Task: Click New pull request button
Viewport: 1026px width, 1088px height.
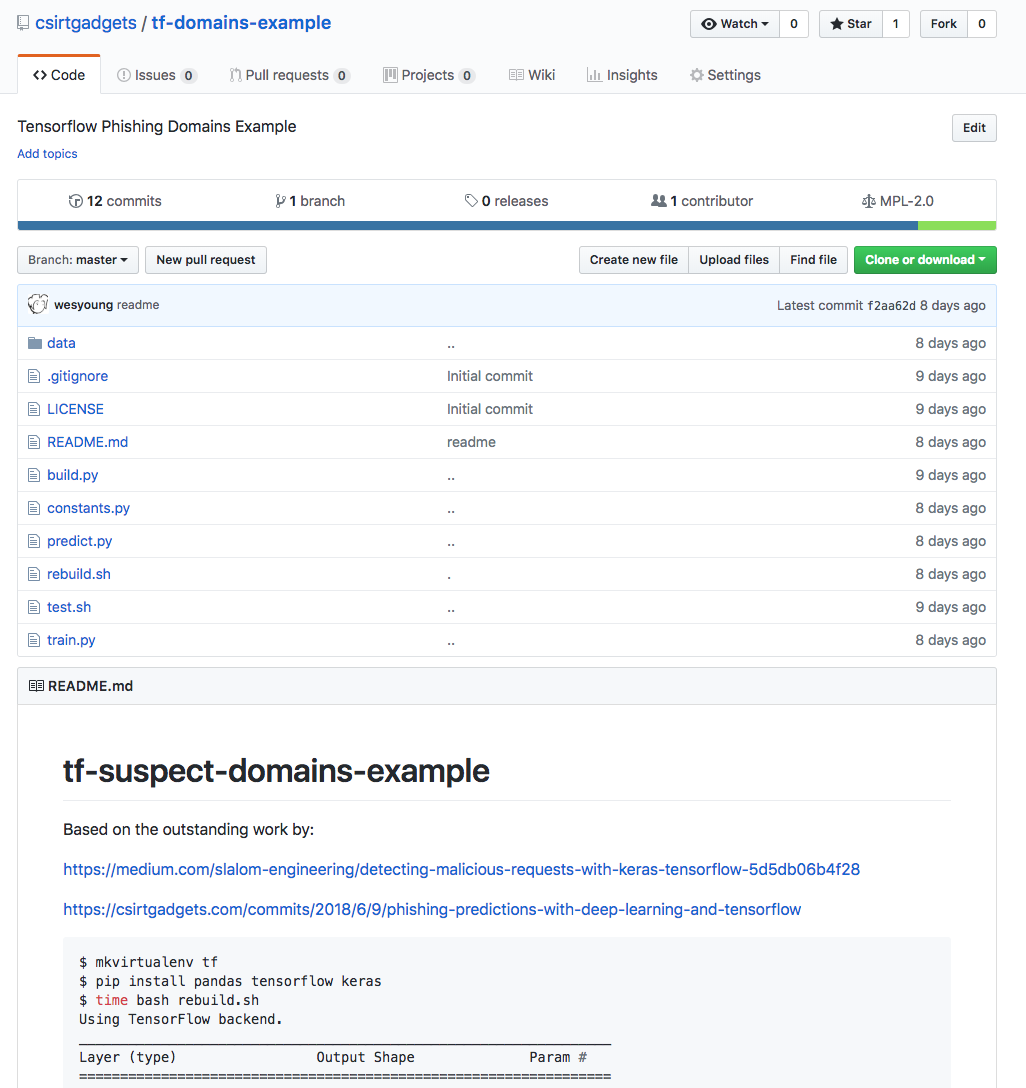Action: click(x=206, y=260)
